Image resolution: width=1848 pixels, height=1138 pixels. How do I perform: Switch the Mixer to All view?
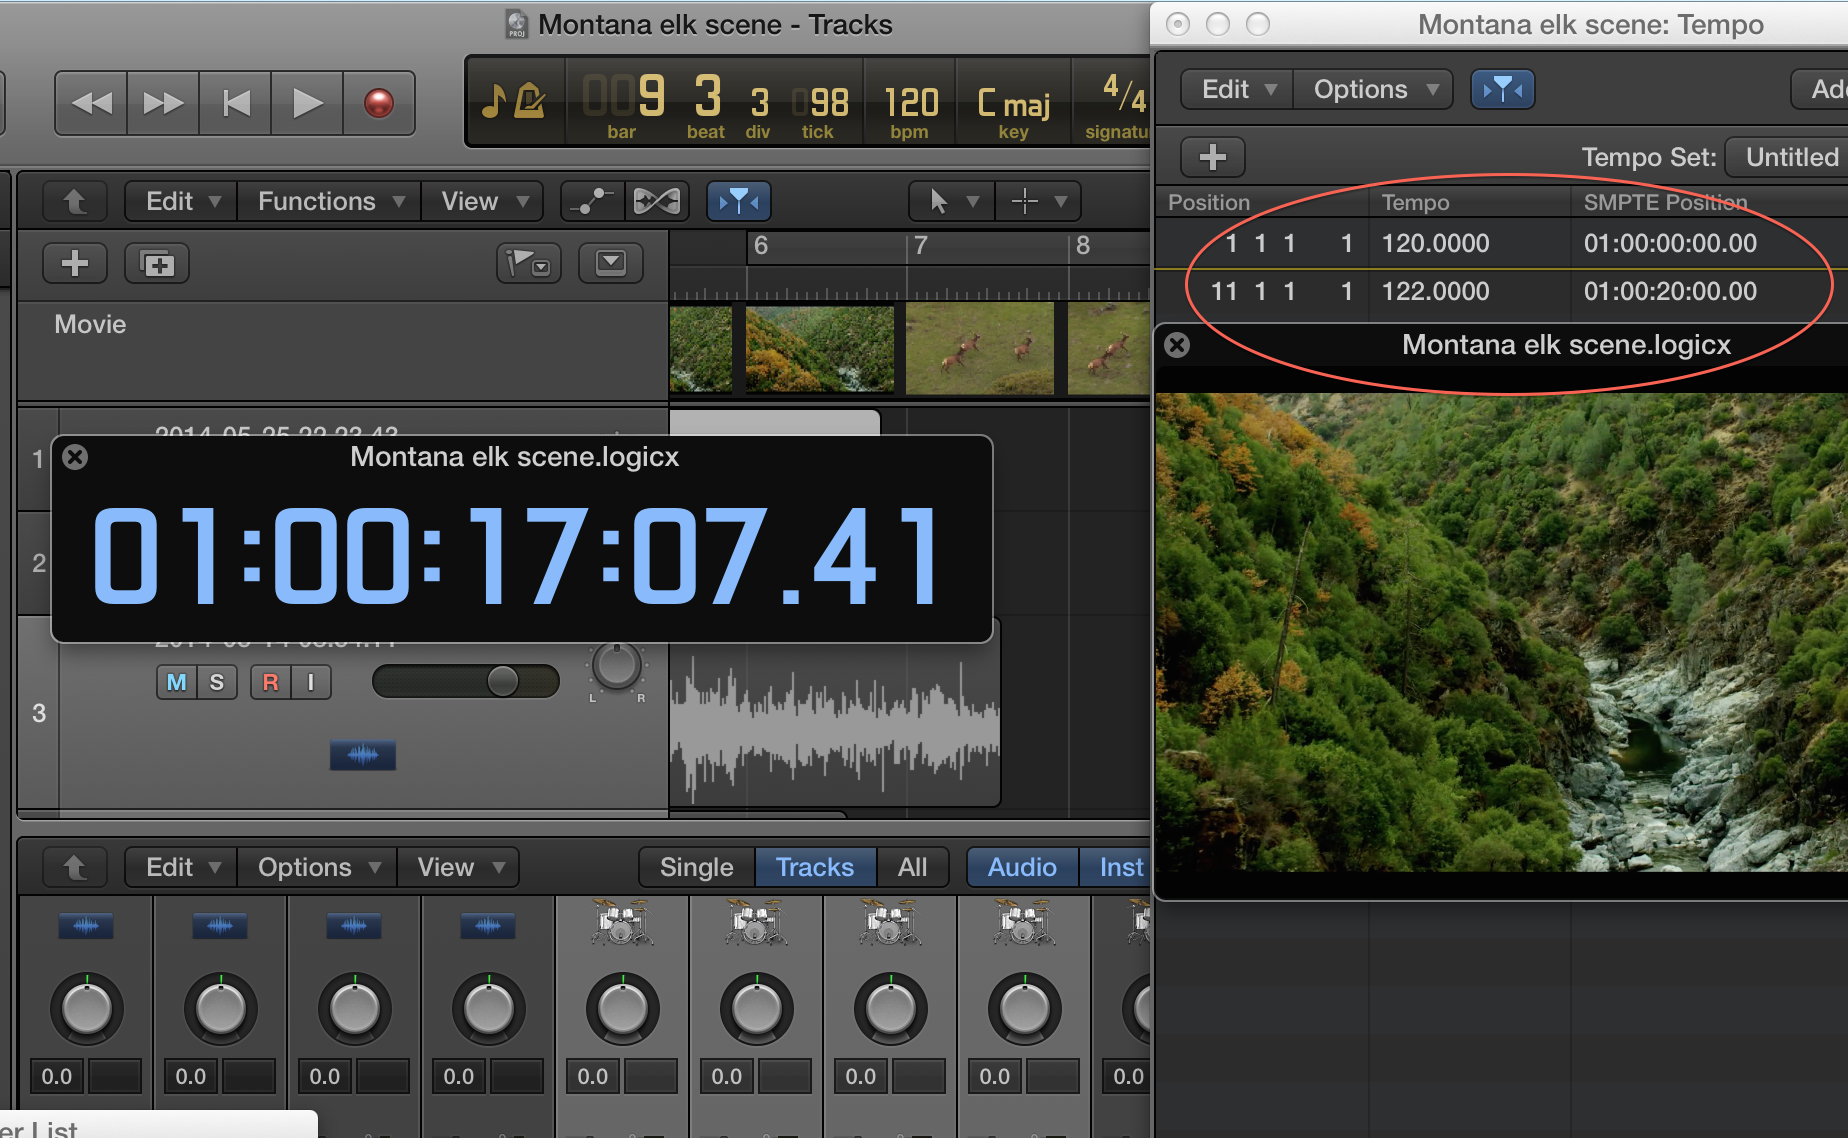(x=912, y=867)
